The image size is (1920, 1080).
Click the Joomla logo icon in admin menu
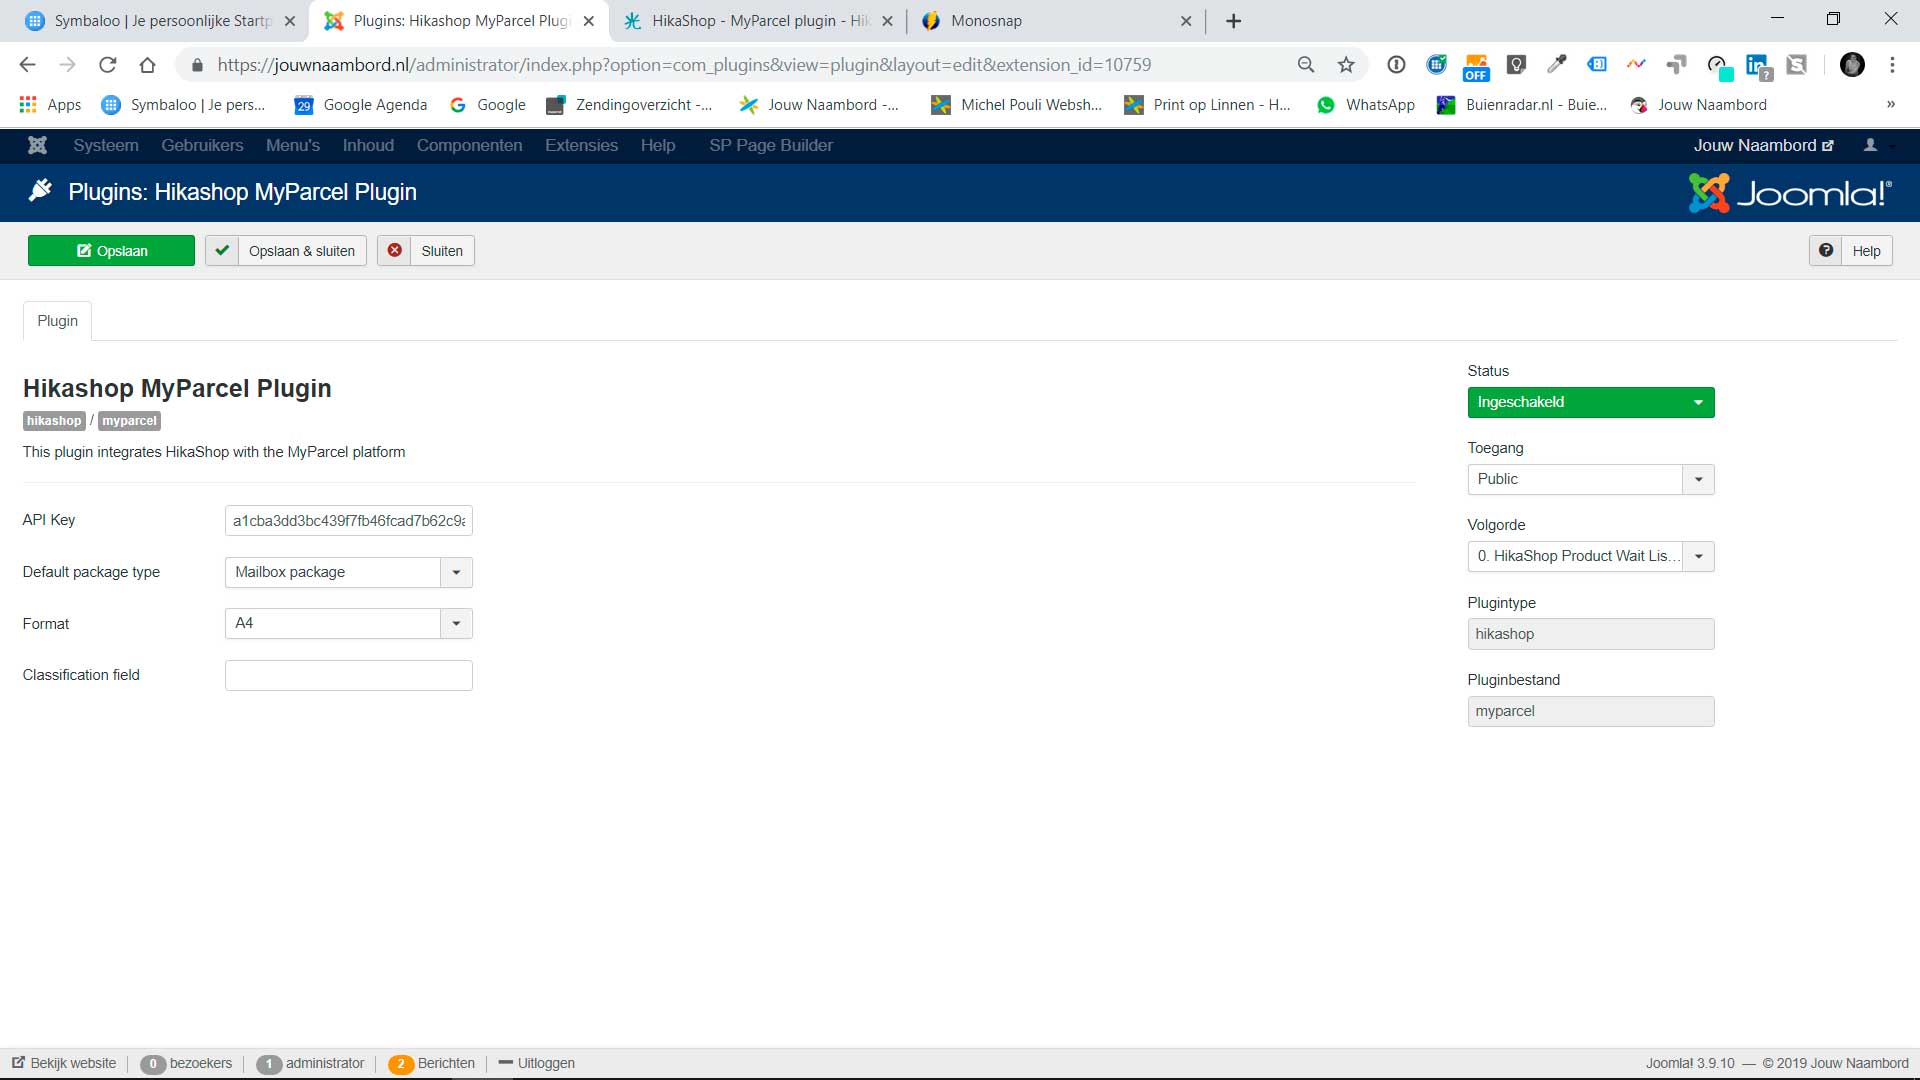click(x=37, y=145)
